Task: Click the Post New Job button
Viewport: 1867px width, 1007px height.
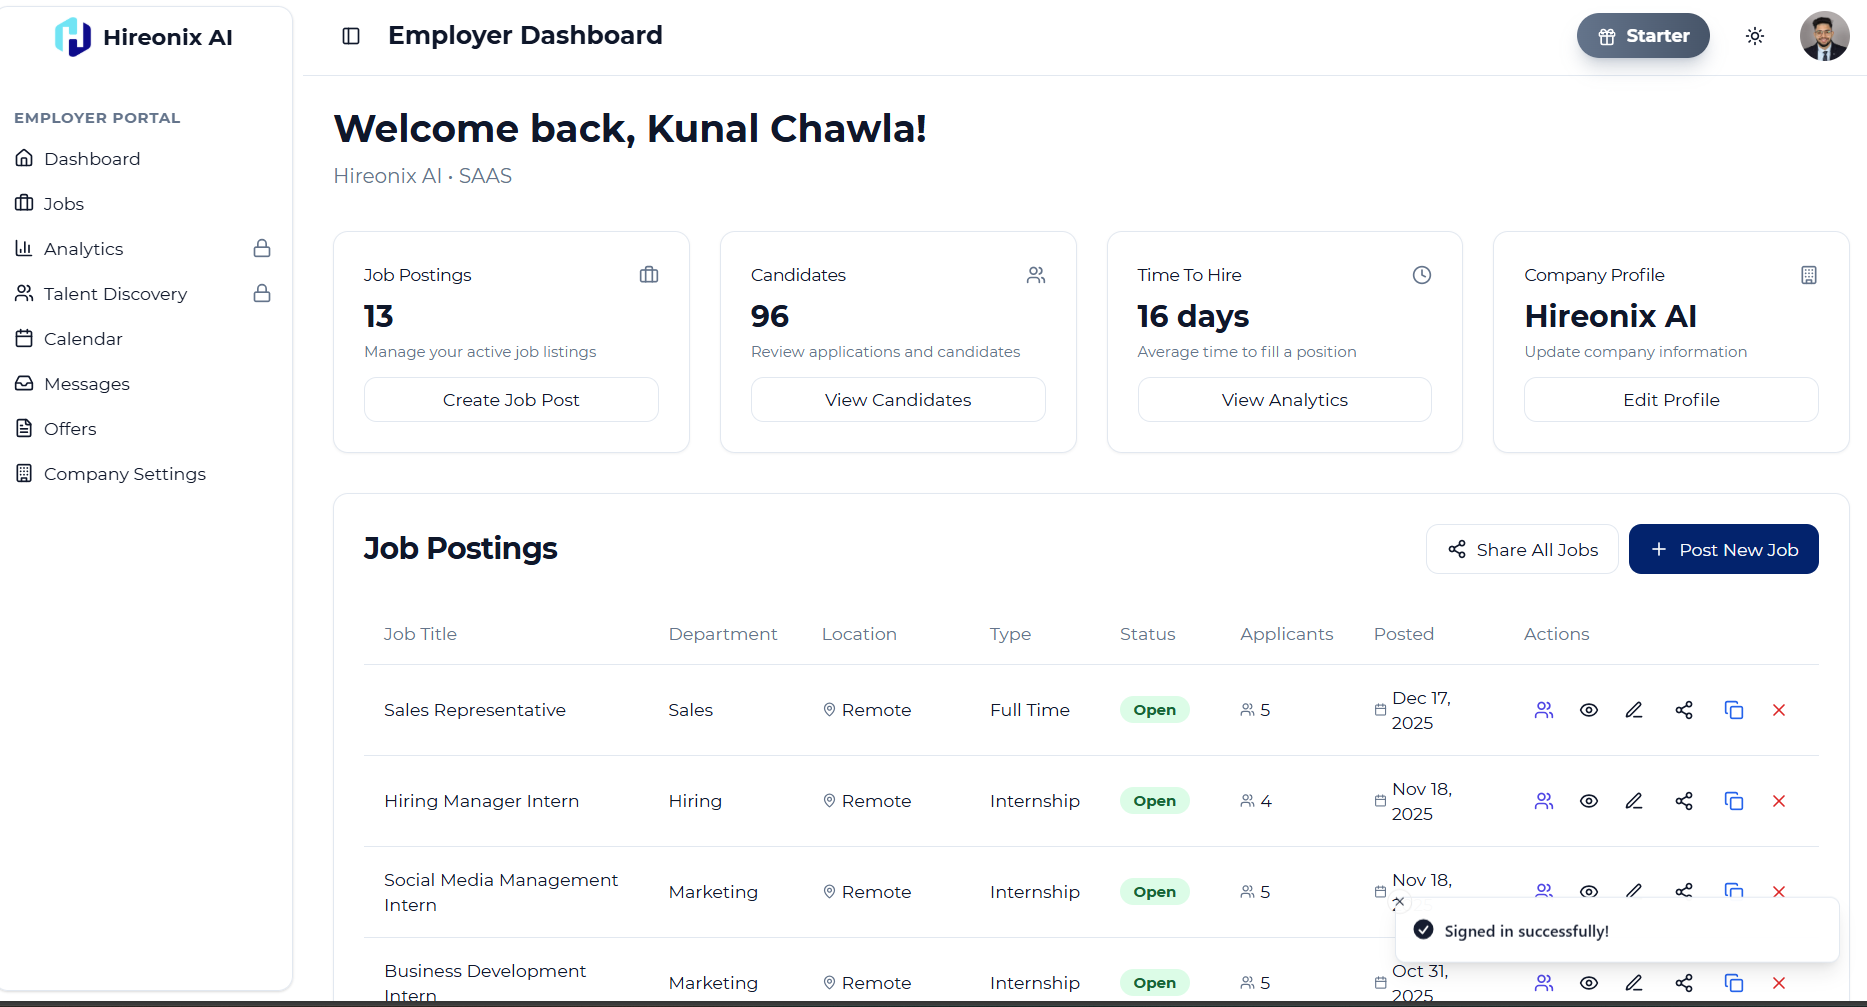Action: (x=1723, y=549)
